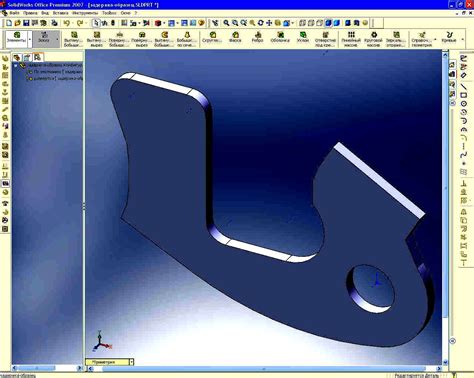Viewport: 474px width, 378px height.
Task: Select the Spline tool on right toolbar
Action: point(464,155)
